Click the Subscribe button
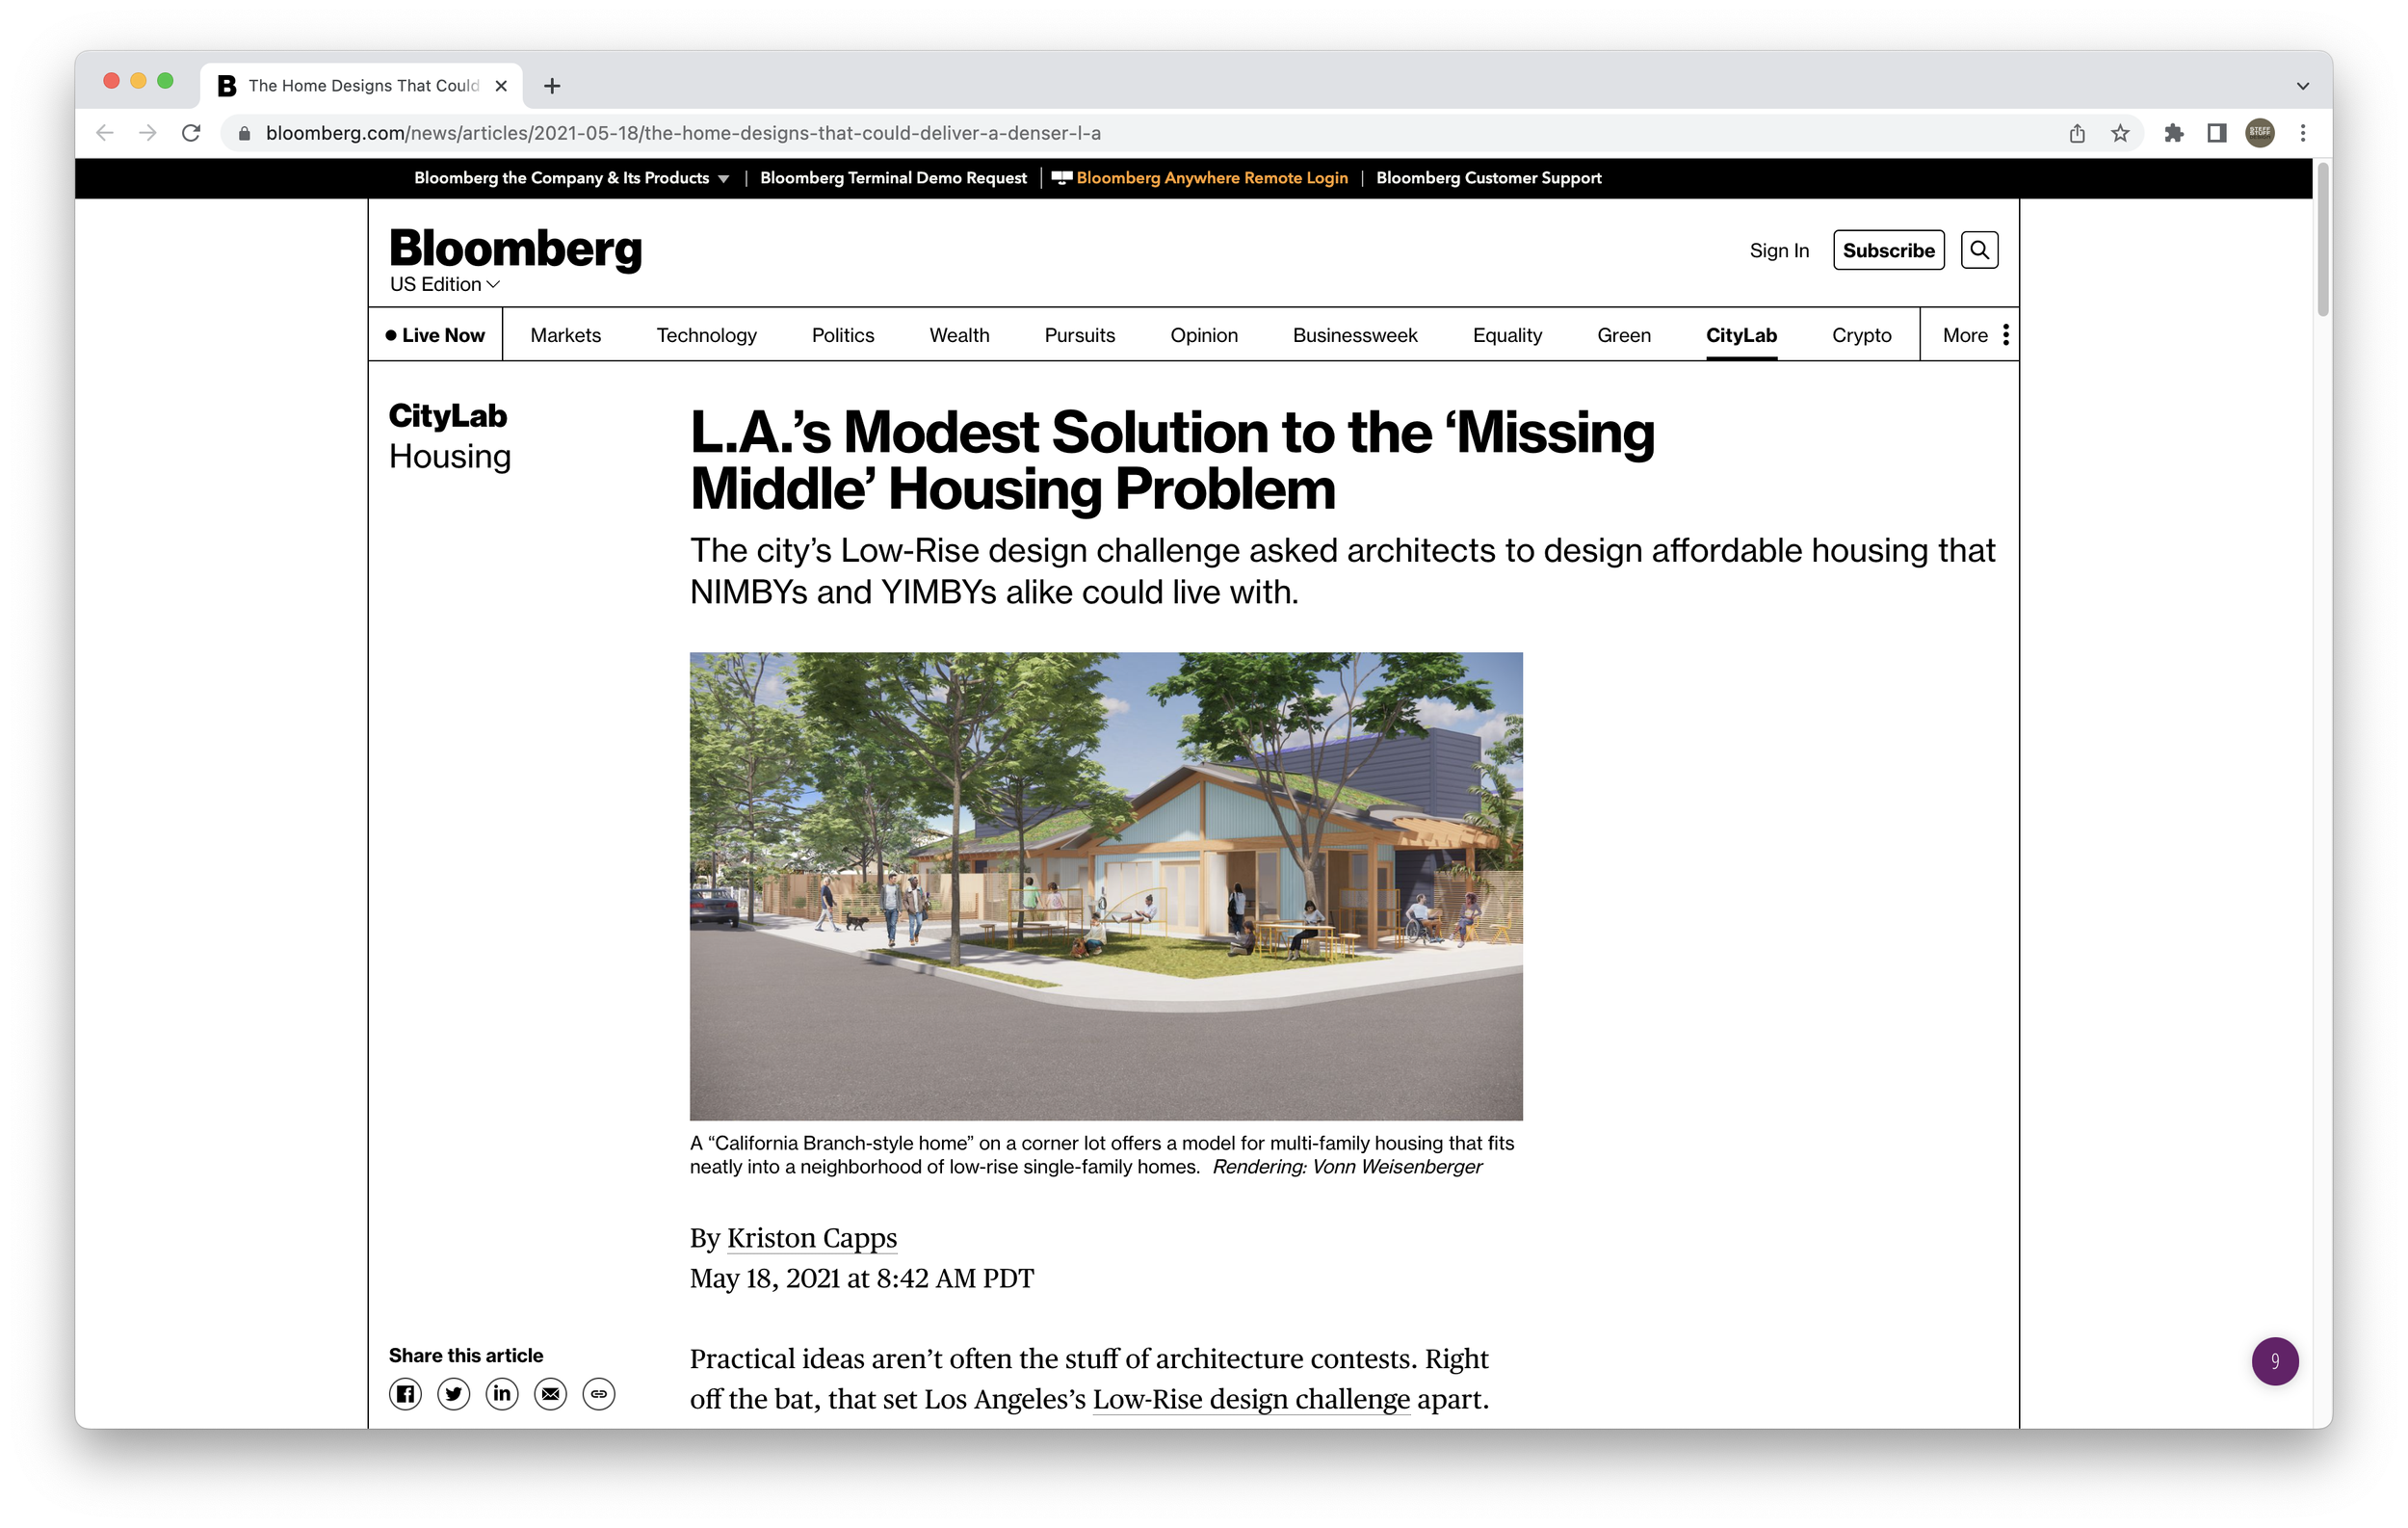 click(x=1887, y=250)
